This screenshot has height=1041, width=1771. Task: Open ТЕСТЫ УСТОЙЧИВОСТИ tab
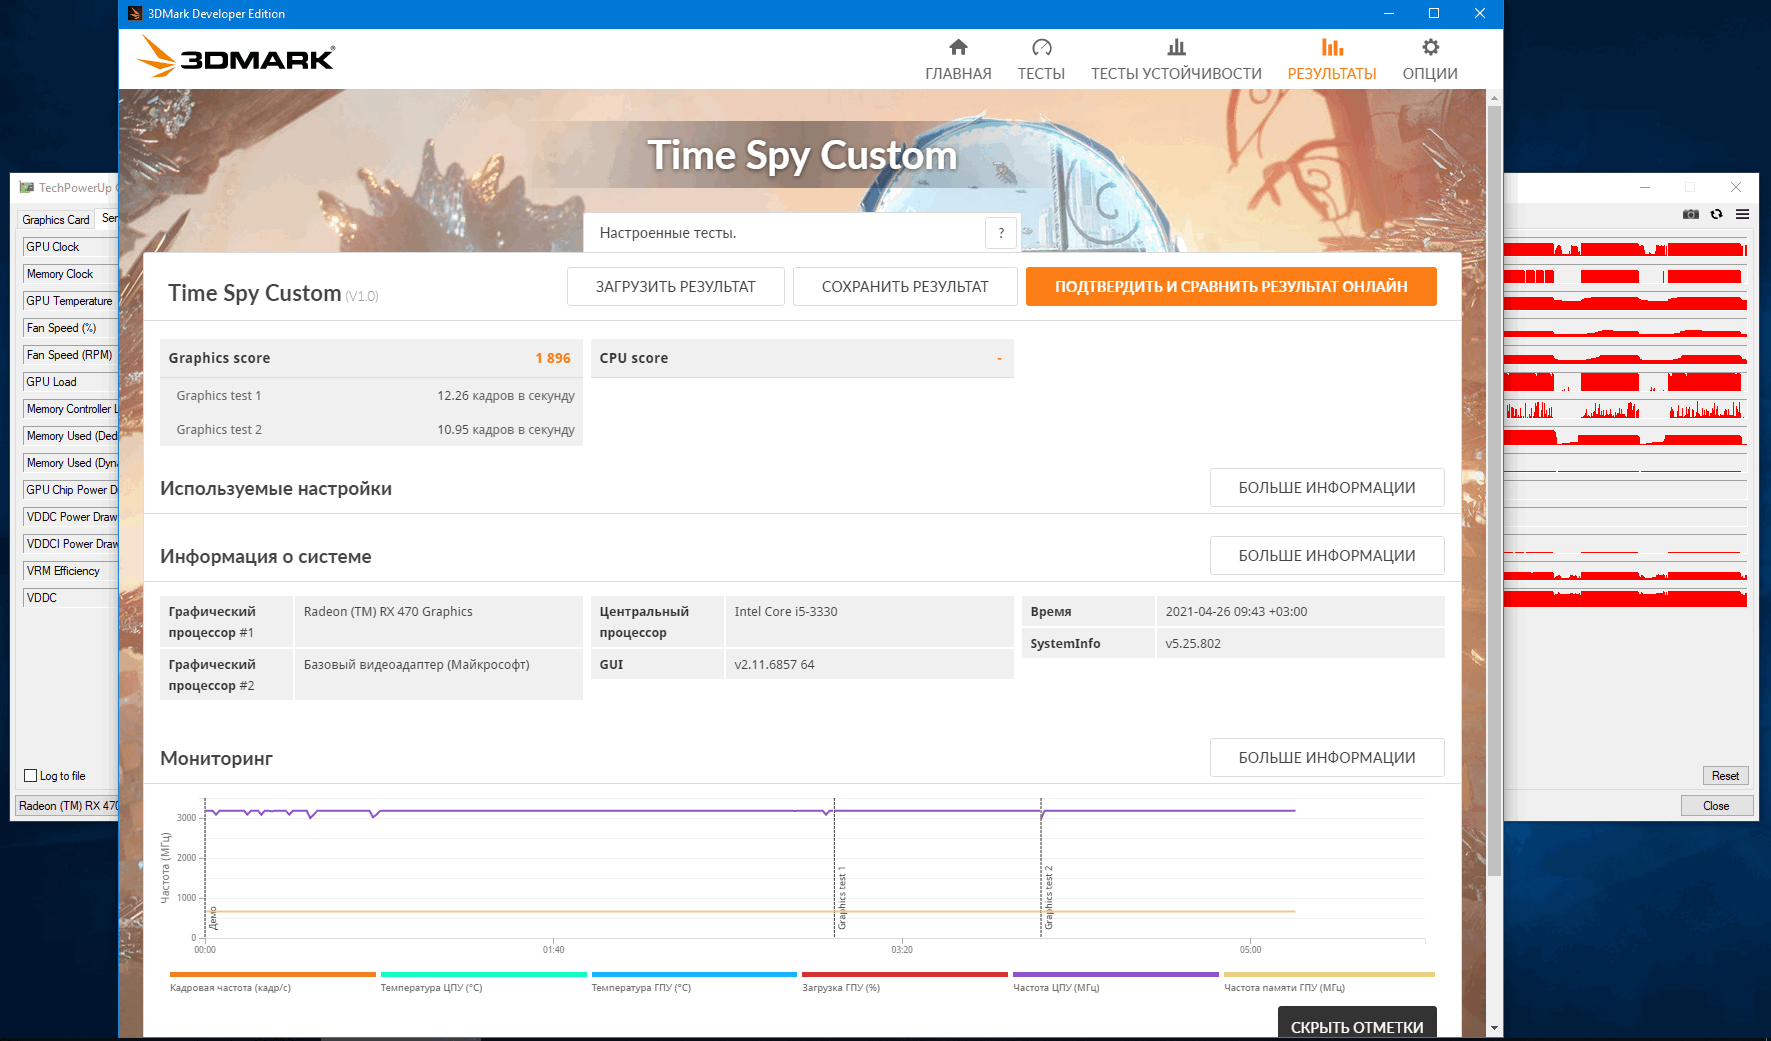(1176, 60)
